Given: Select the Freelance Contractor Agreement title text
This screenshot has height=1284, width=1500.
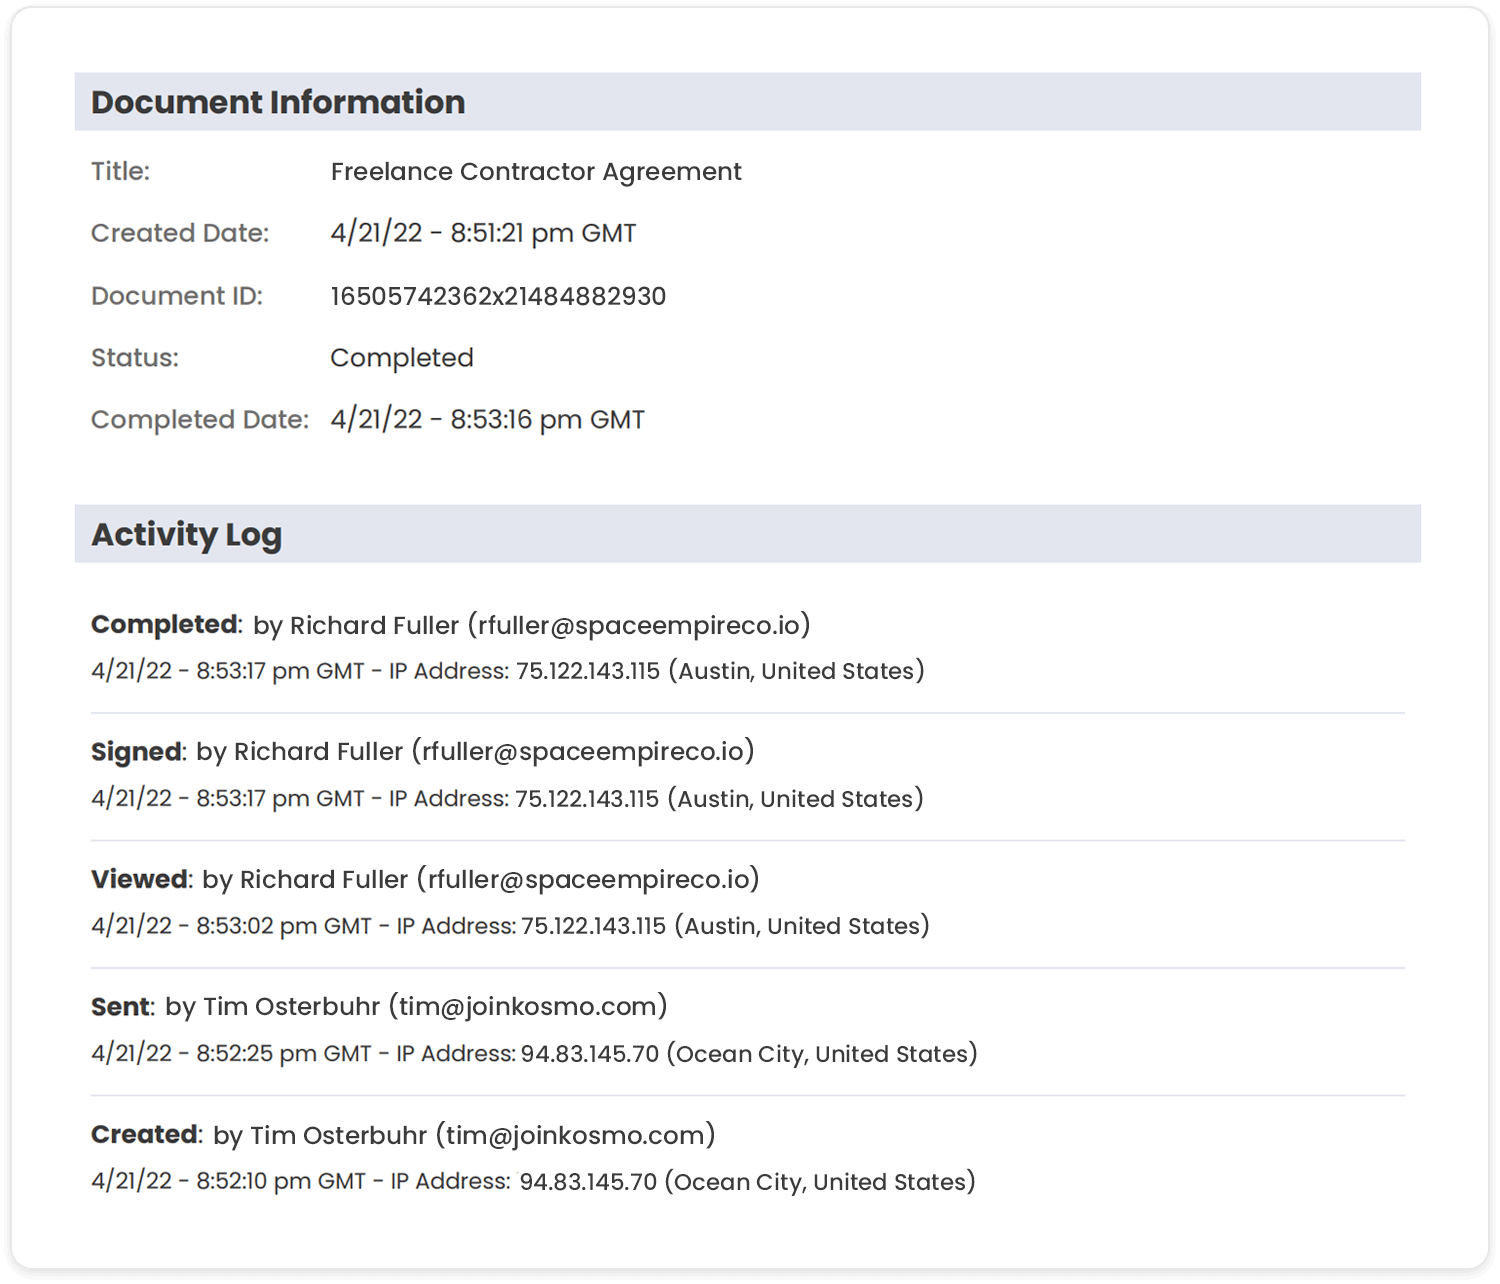Looking at the screenshot, I should (536, 172).
